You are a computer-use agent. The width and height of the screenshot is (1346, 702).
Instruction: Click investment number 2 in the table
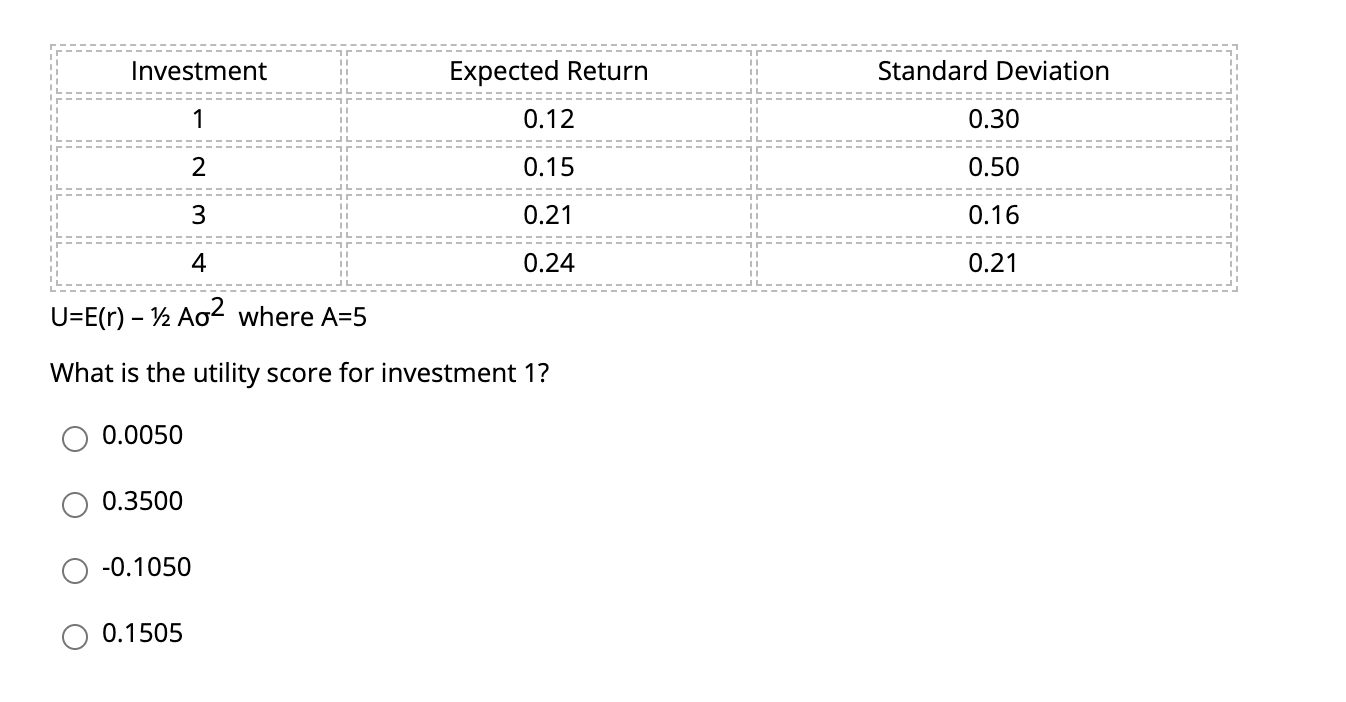pyautogui.click(x=198, y=166)
